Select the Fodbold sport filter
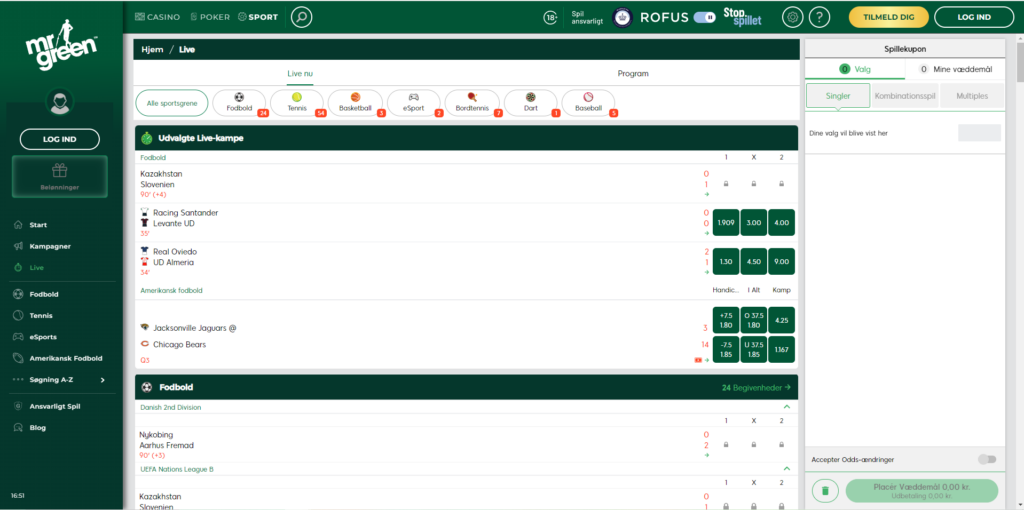 pos(240,103)
